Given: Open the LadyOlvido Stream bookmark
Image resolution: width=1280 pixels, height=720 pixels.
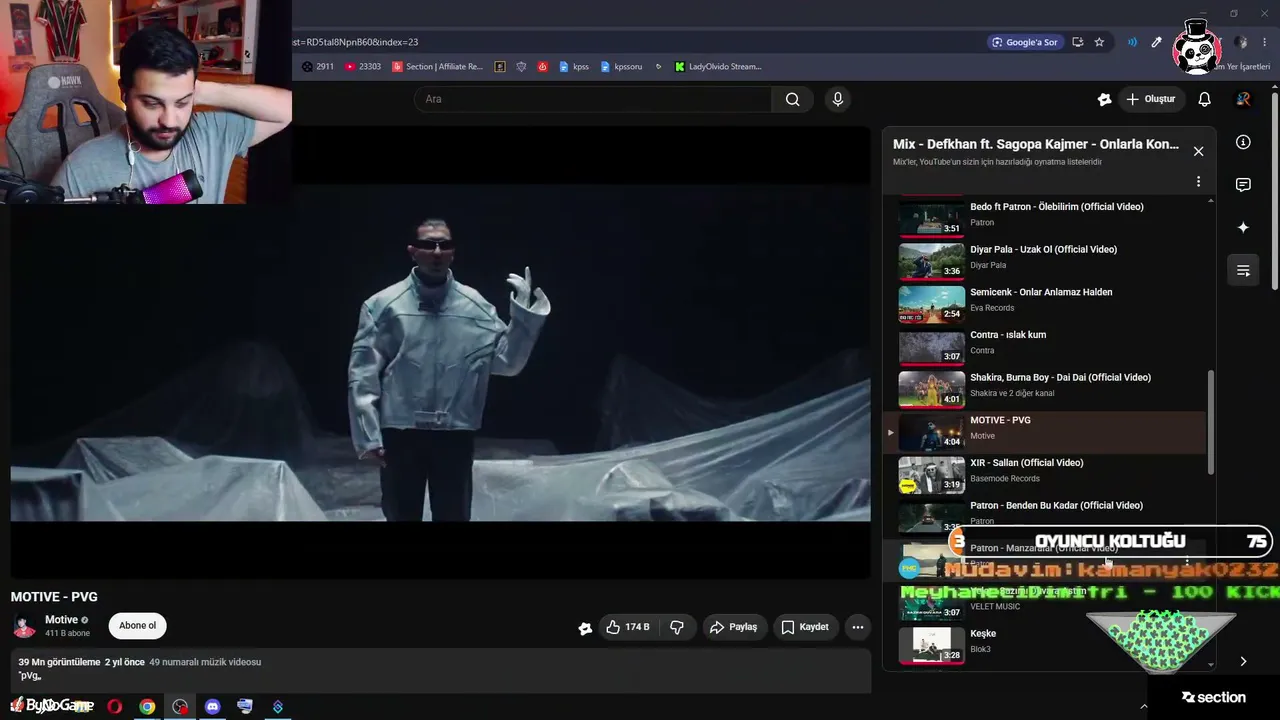Looking at the screenshot, I should pos(718,67).
